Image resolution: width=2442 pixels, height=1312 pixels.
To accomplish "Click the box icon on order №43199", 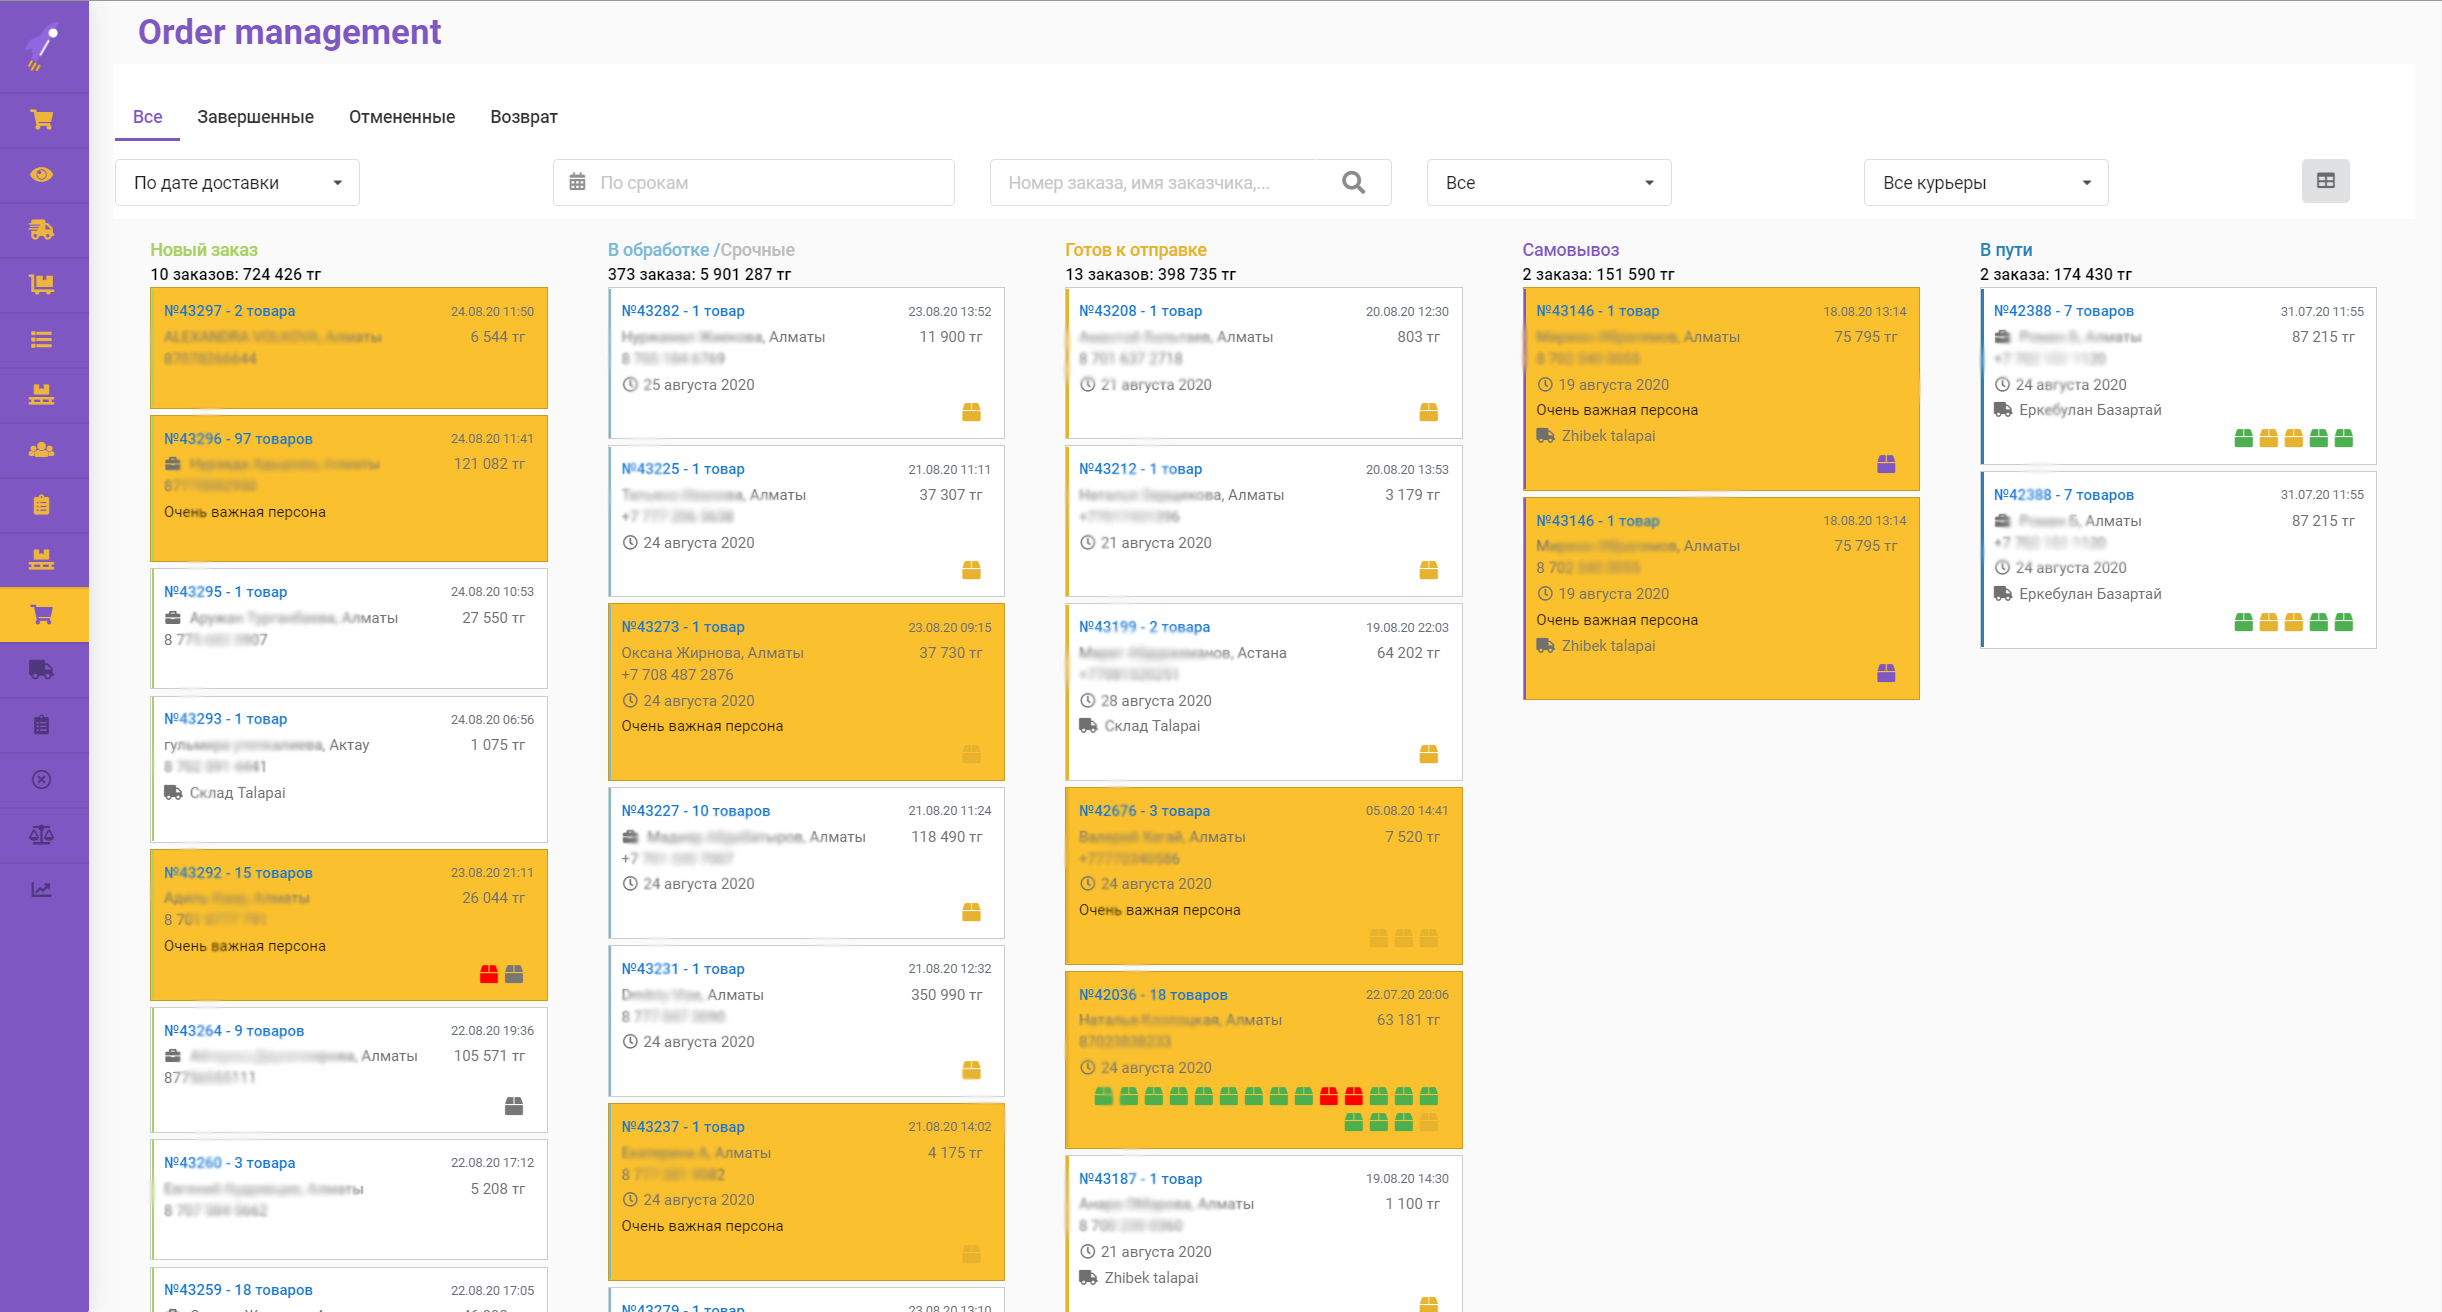I will point(1429,754).
